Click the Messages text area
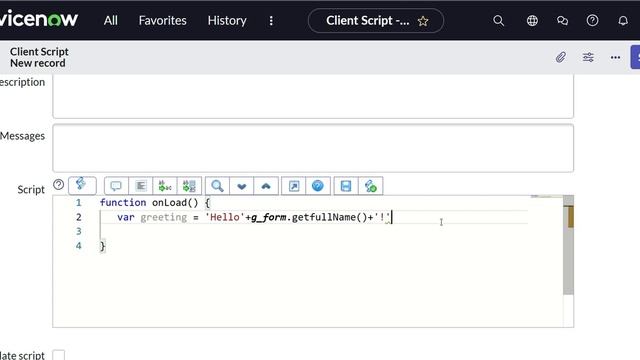This screenshot has width=640, height=360. pyautogui.click(x=313, y=148)
